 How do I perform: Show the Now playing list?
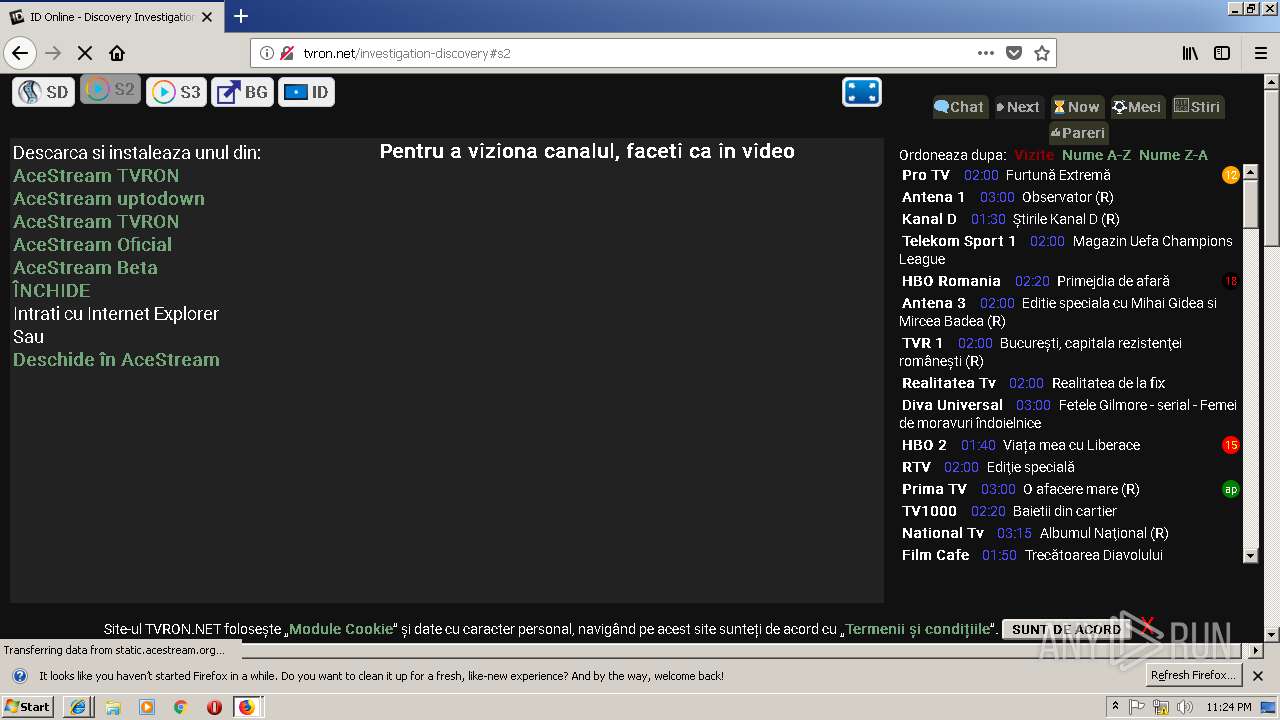pyautogui.click(x=1077, y=107)
